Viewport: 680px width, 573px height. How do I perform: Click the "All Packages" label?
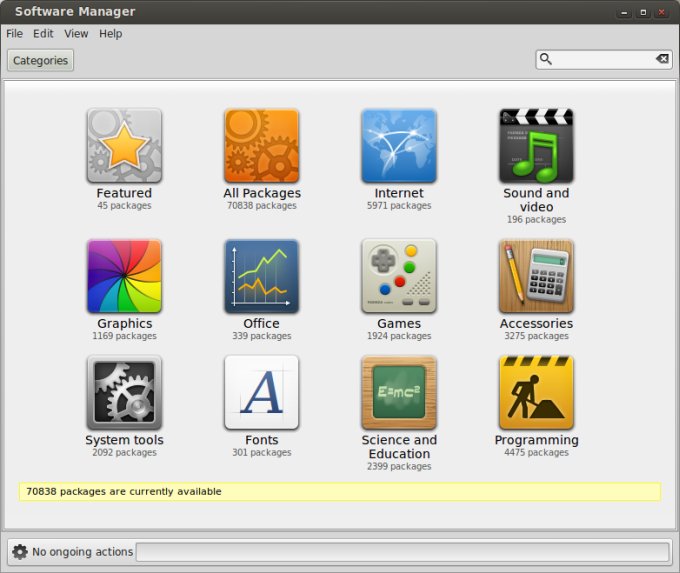pyautogui.click(x=262, y=193)
